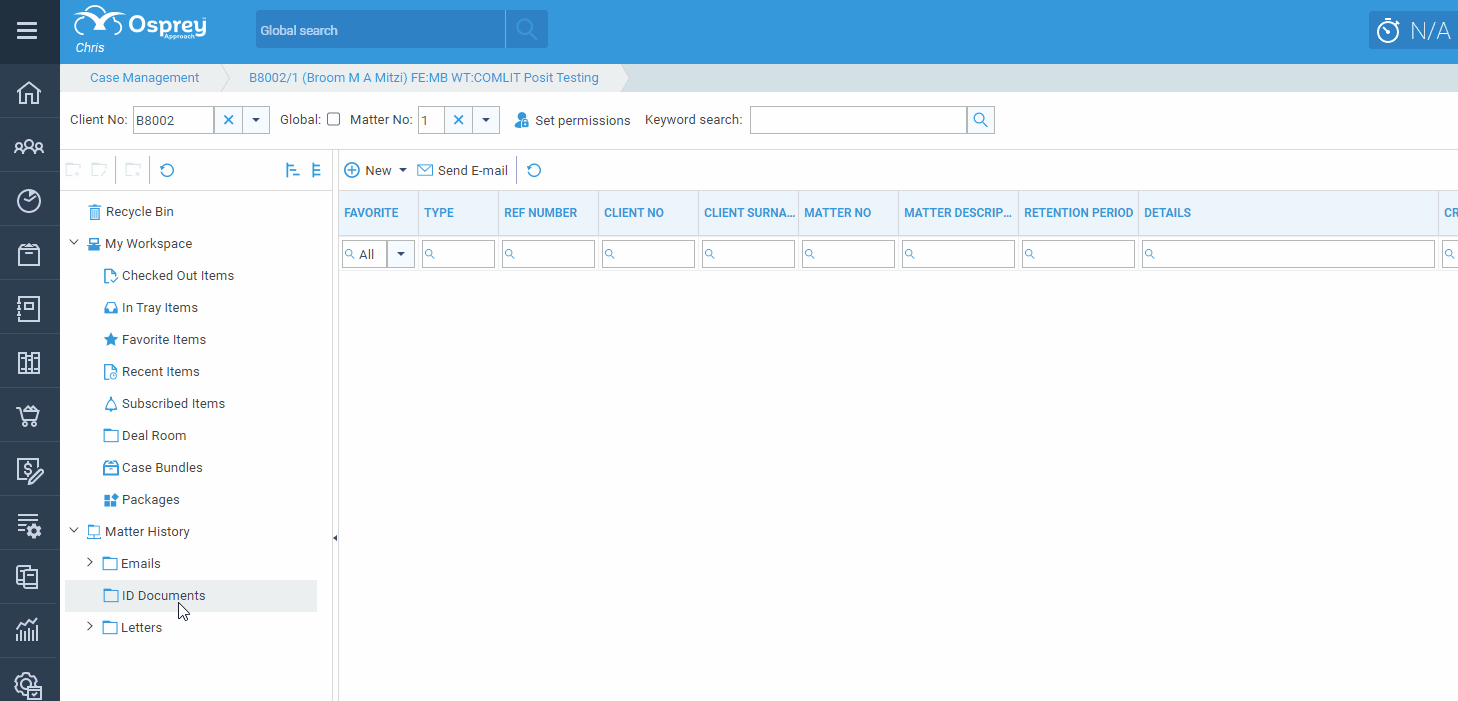The image size is (1458, 701).
Task: Open the Deal Room folder
Action: tap(145, 435)
